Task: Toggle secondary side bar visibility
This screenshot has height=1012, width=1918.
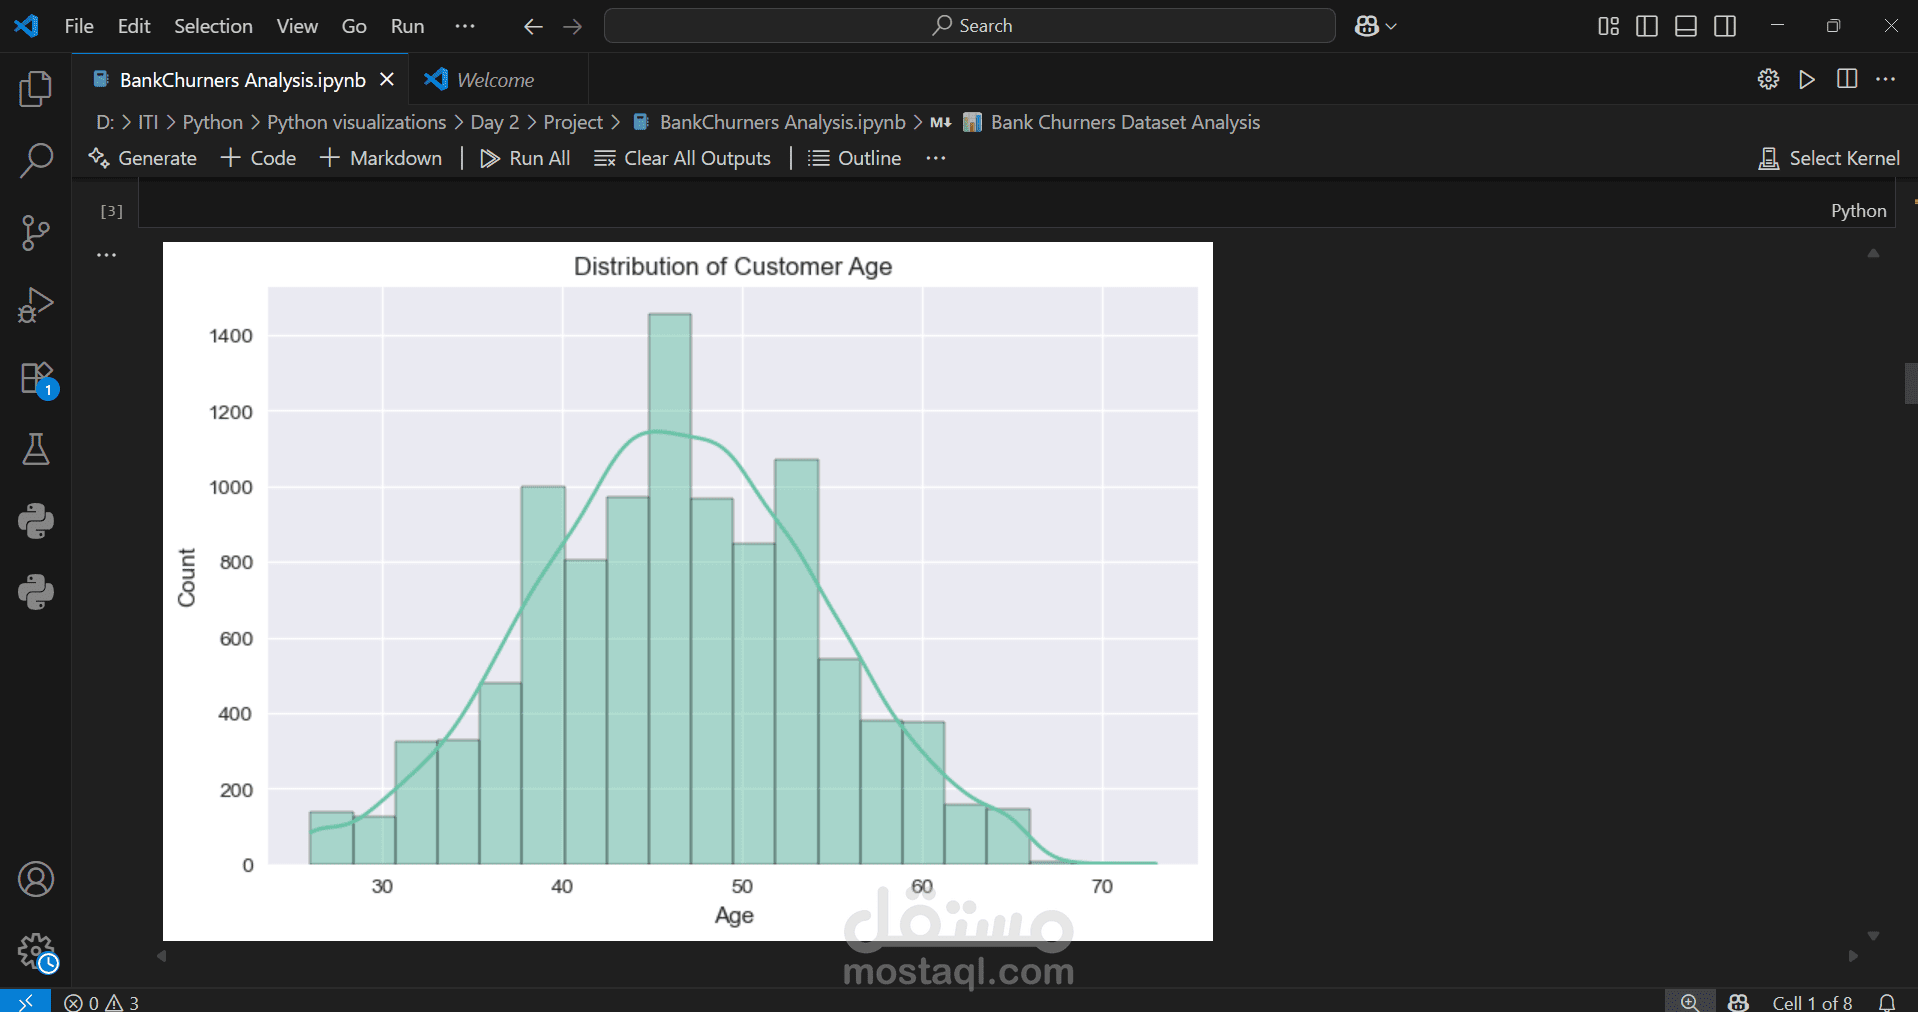Action: (1725, 26)
